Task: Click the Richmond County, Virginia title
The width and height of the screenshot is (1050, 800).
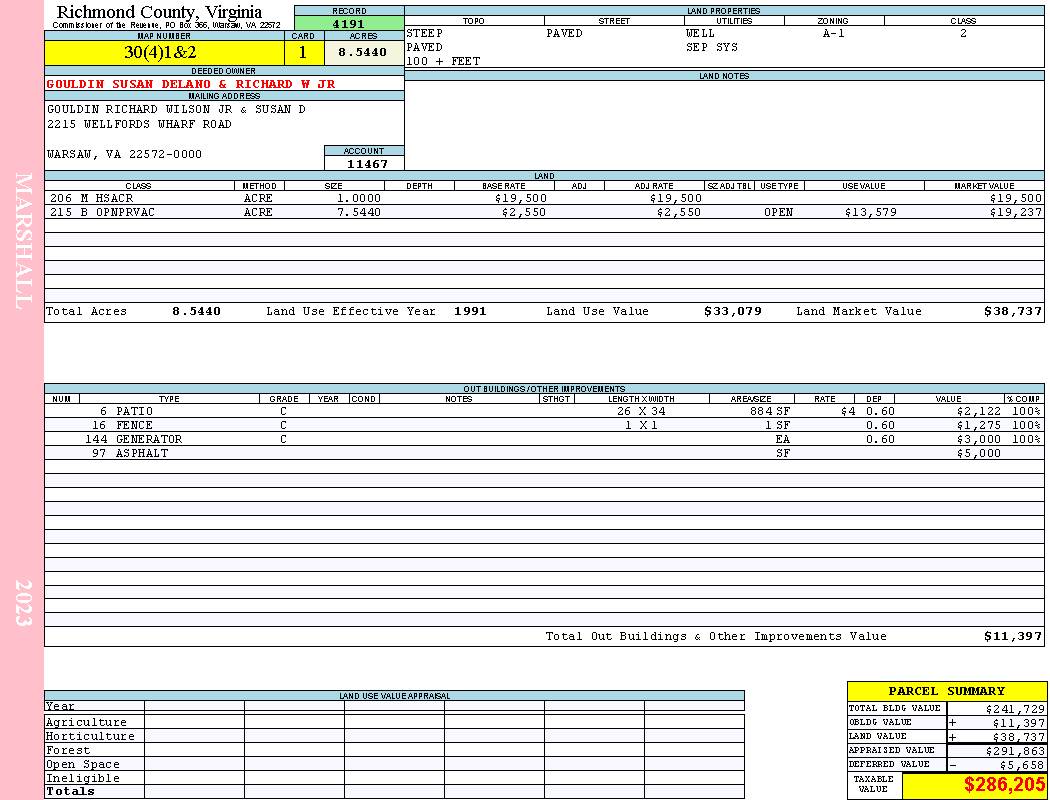Action: point(159,12)
